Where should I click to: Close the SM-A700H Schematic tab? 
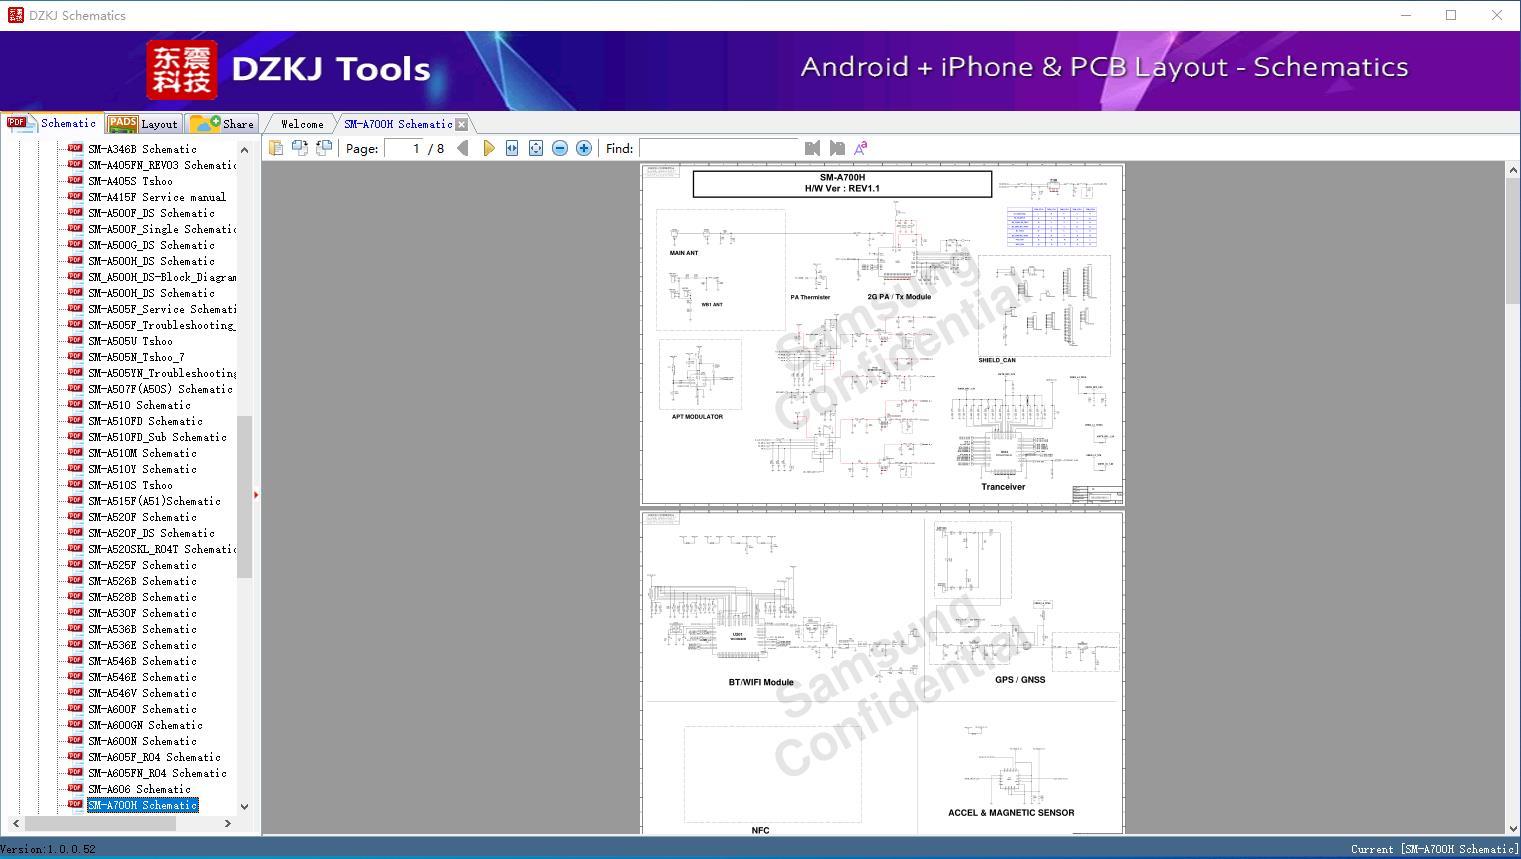(x=461, y=125)
